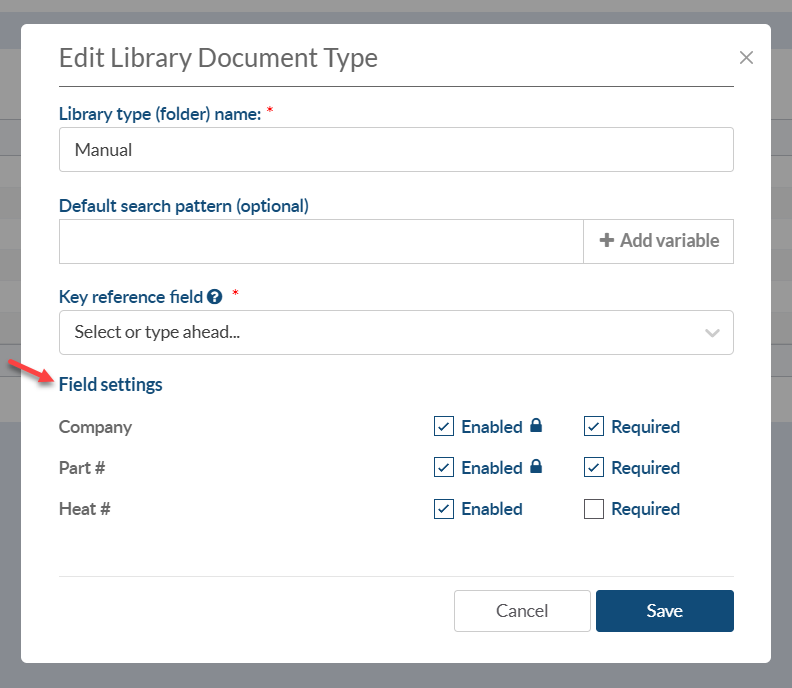Viewport: 792px width, 688px height.
Task: Click the Cancel button
Action: click(522, 611)
